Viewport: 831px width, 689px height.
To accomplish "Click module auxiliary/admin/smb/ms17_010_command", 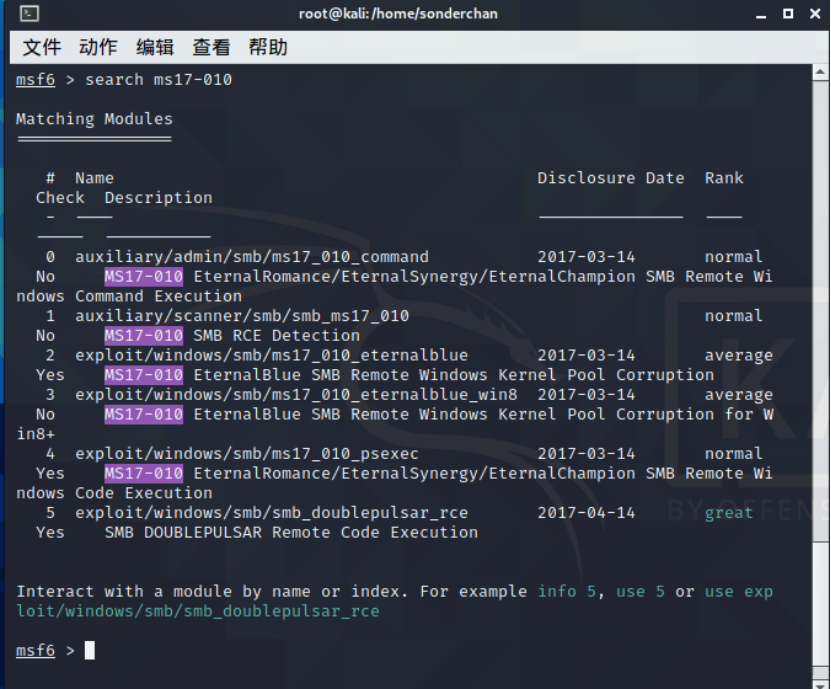I will [252, 257].
